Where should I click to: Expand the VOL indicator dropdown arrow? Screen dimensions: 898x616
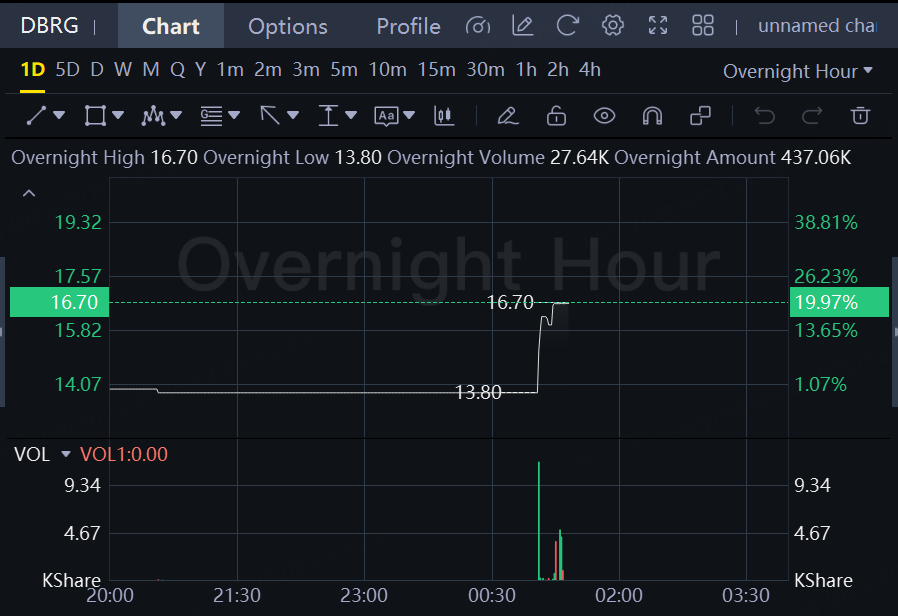tap(66, 455)
